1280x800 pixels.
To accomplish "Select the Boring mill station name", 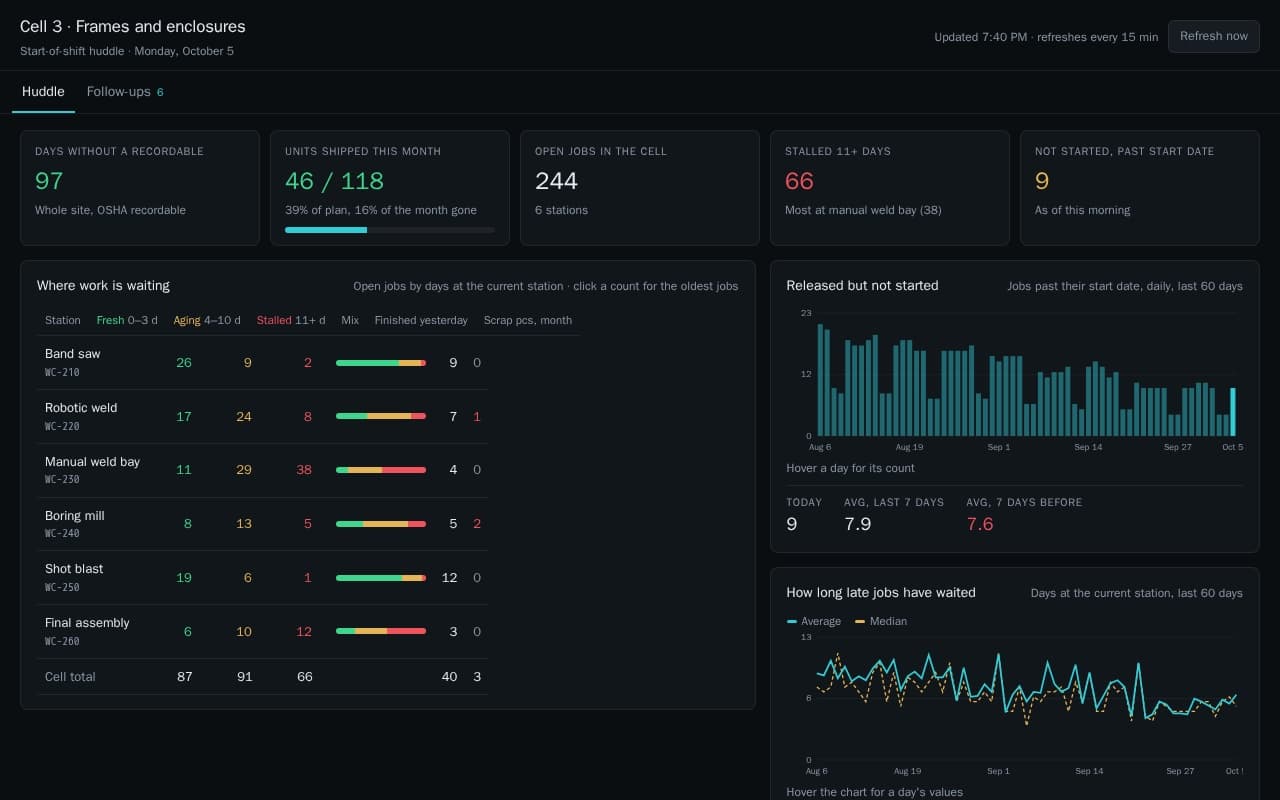I will pyautogui.click(x=75, y=516).
